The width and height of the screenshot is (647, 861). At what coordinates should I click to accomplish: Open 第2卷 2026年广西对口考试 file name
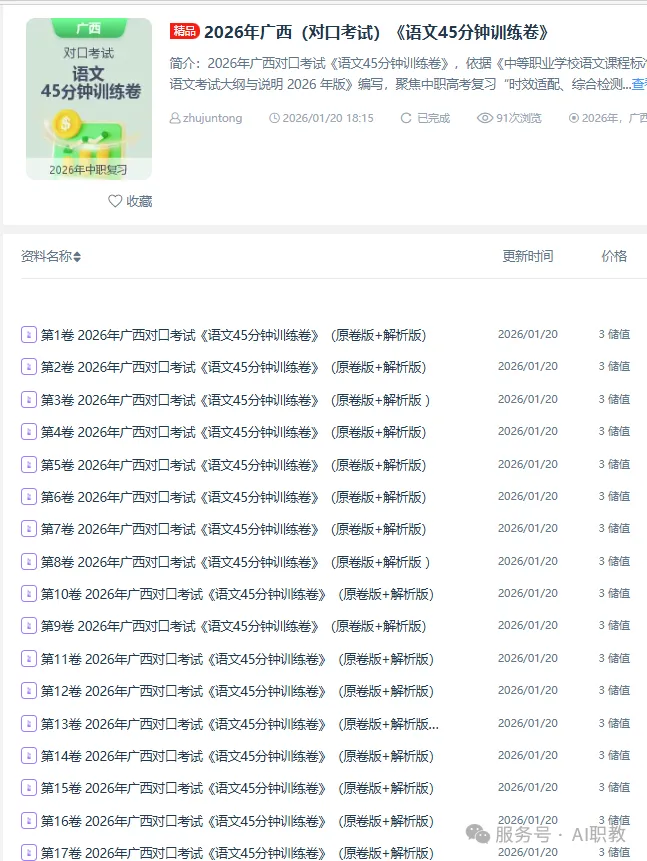[x=233, y=367]
